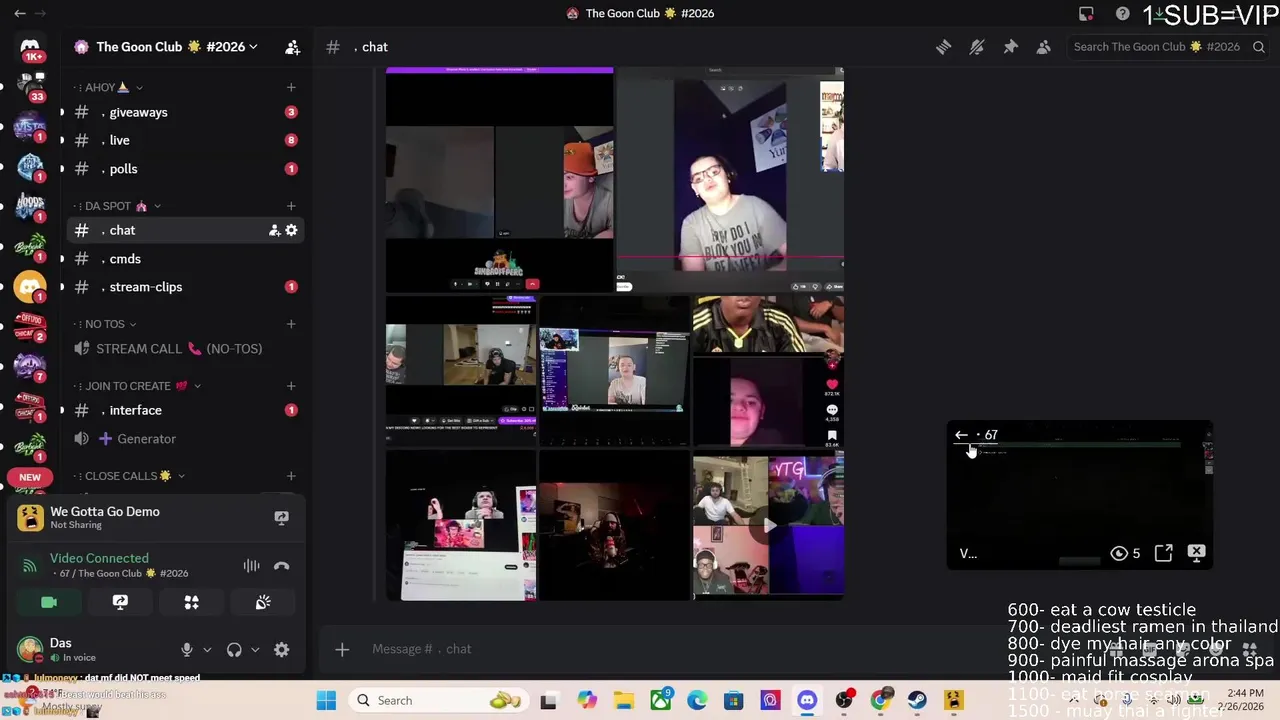Collapse the CLOSE CALLS category
Screen dimensions: 1280x720
(x=130, y=476)
